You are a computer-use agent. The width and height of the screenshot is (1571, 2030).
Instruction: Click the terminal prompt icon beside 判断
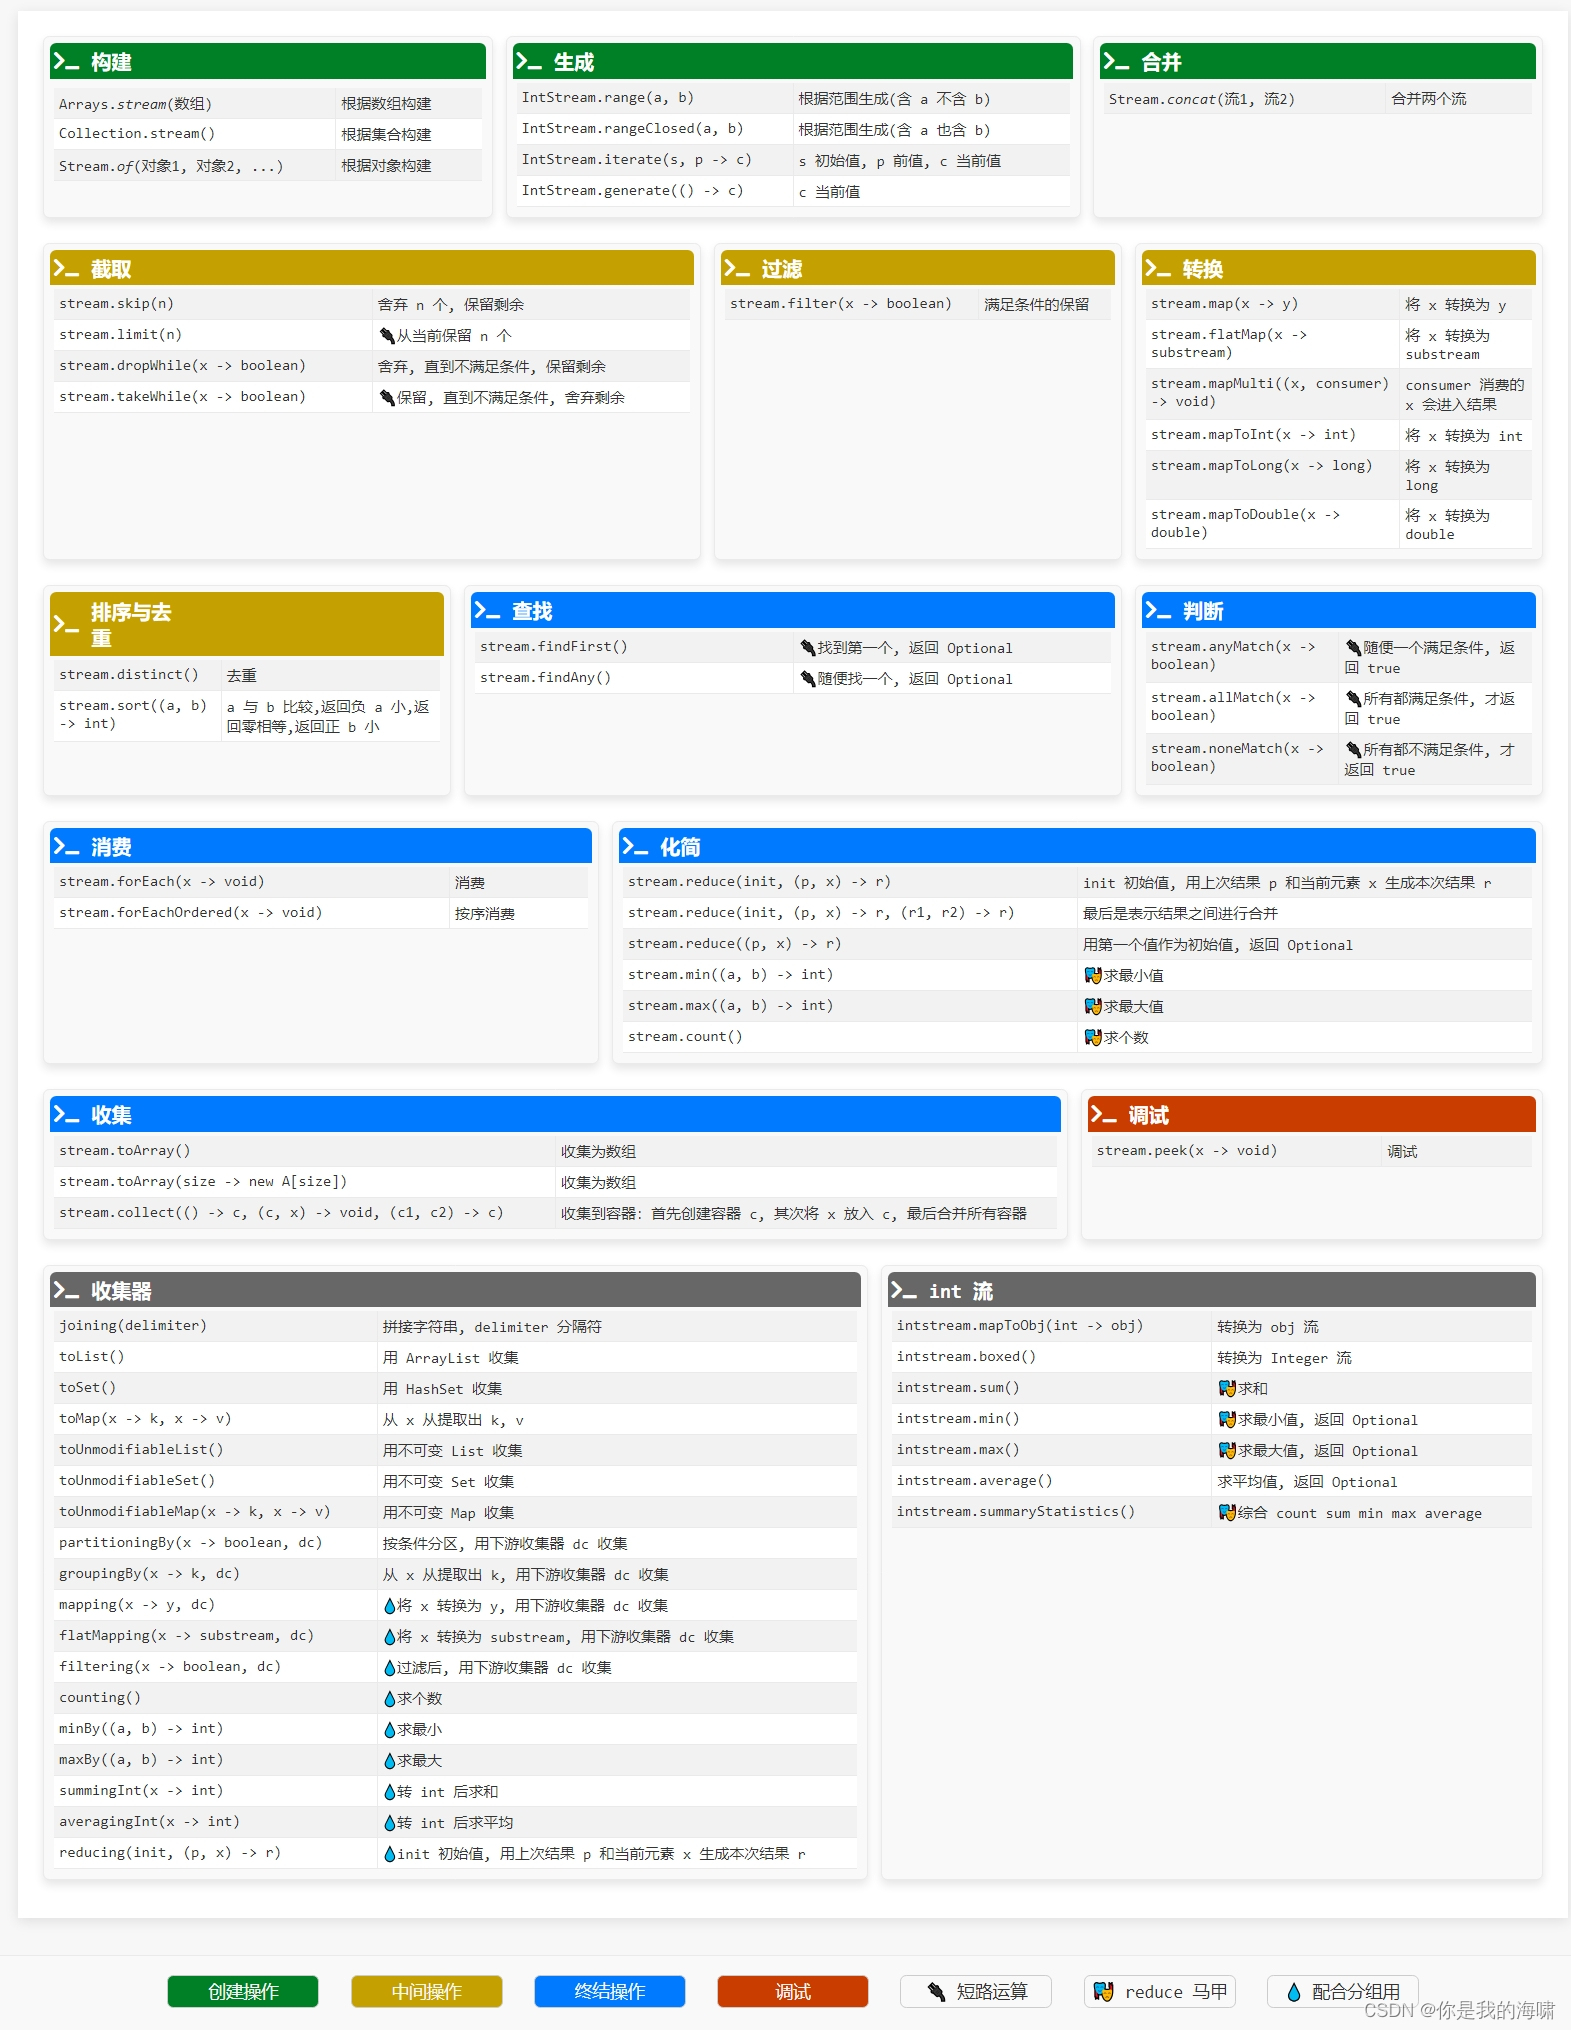(1158, 611)
